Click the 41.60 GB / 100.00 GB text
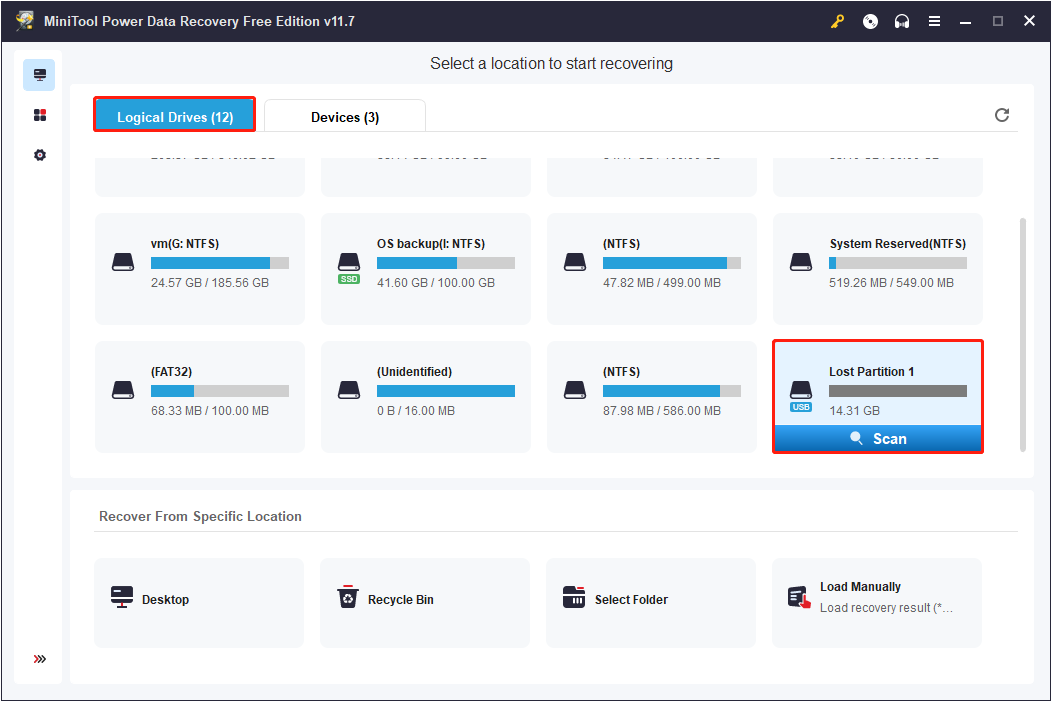The image size is (1053, 704). click(x=436, y=283)
